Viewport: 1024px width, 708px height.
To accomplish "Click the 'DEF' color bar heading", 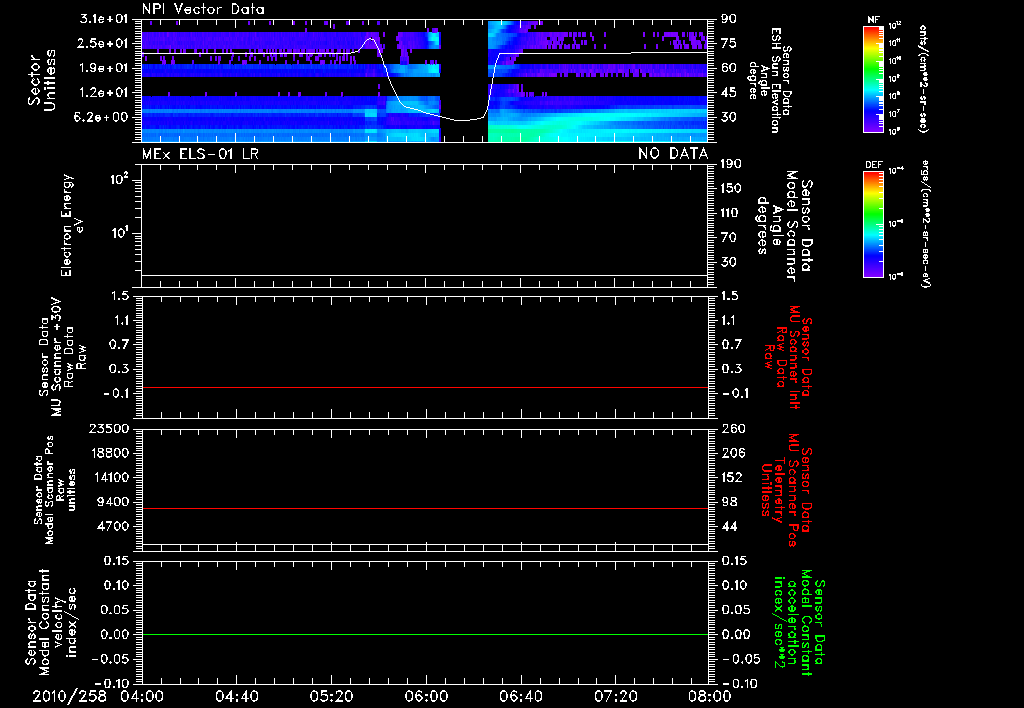I will [873, 165].
